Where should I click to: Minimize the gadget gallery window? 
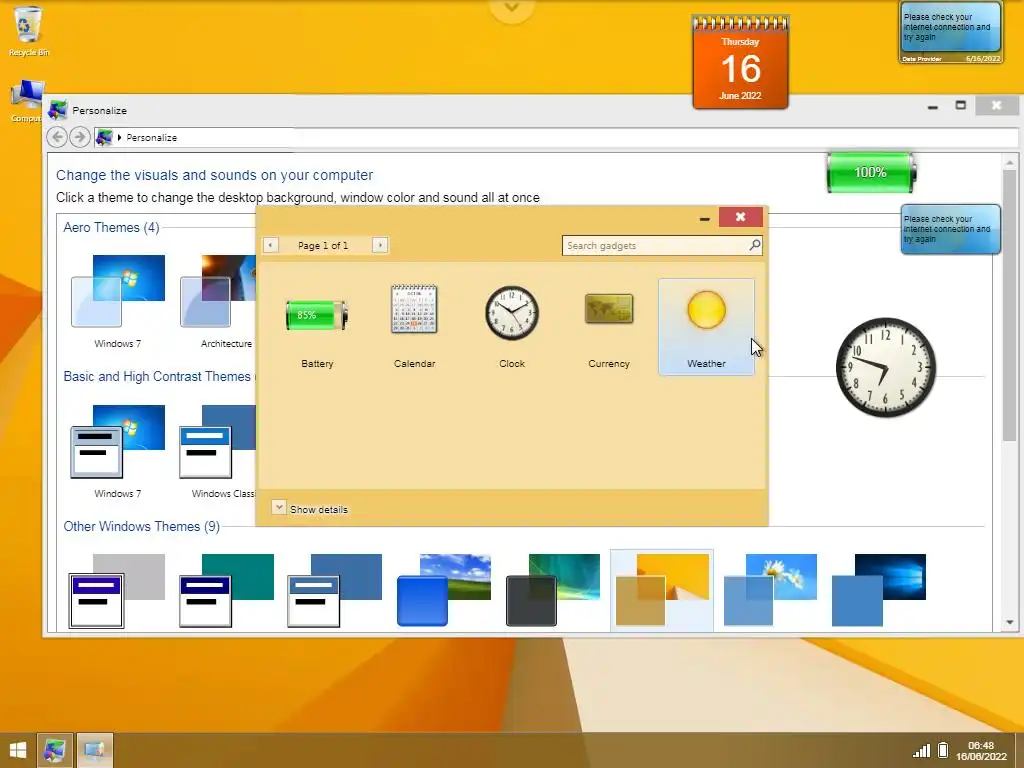click(704, 218)
